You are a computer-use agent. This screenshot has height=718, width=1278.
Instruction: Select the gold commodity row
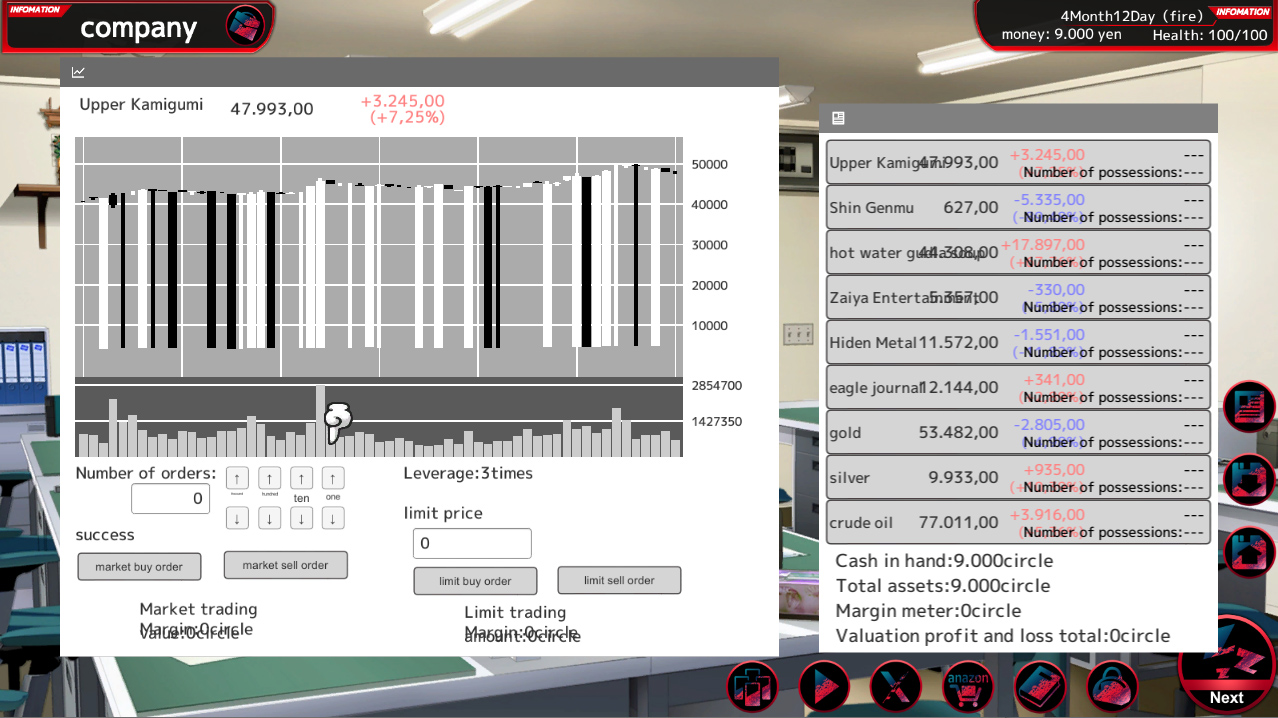click(1018, 432)
